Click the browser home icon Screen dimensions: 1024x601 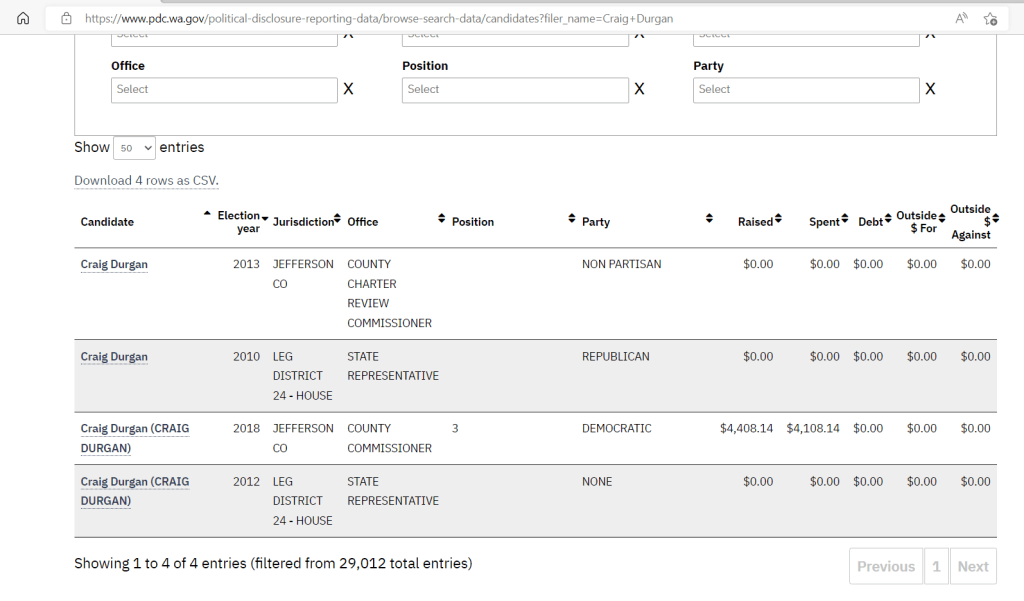(x=23, y=18)
